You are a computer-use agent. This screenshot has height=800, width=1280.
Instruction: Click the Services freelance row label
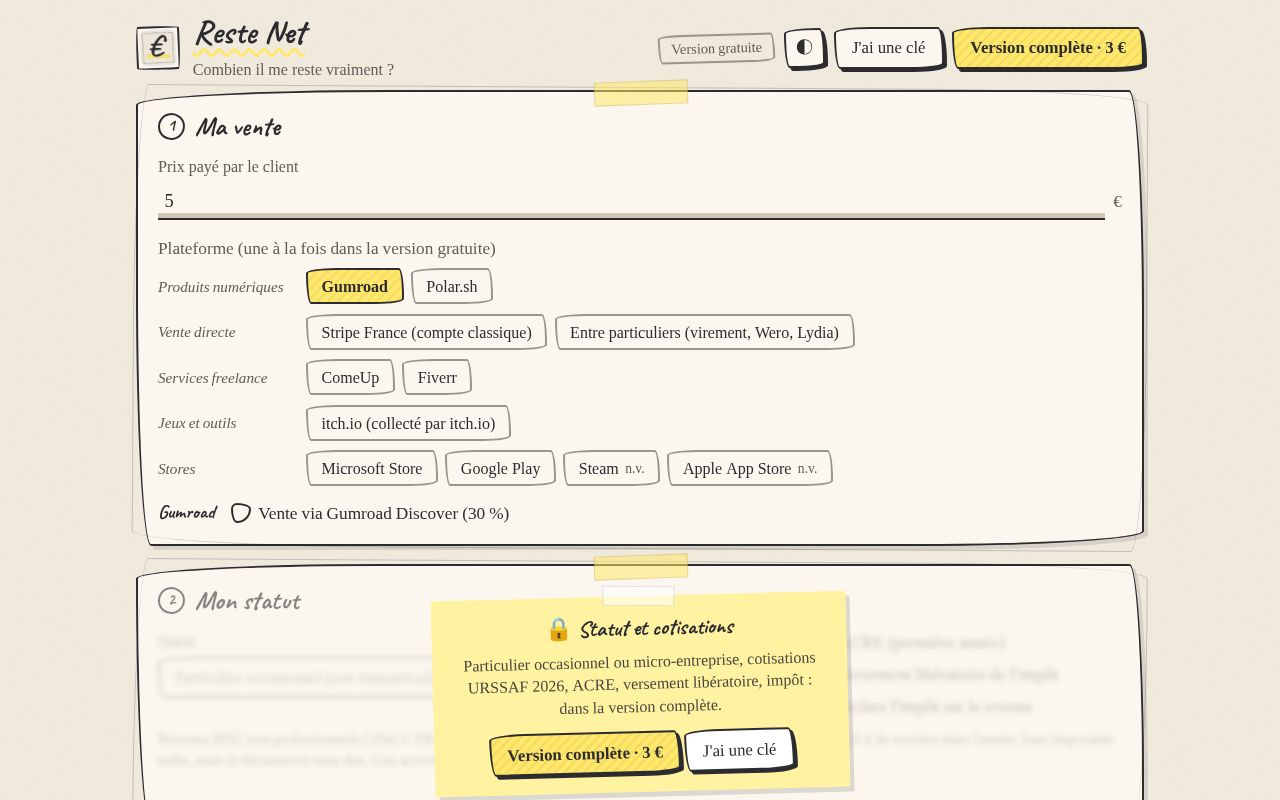pos(212,378)
